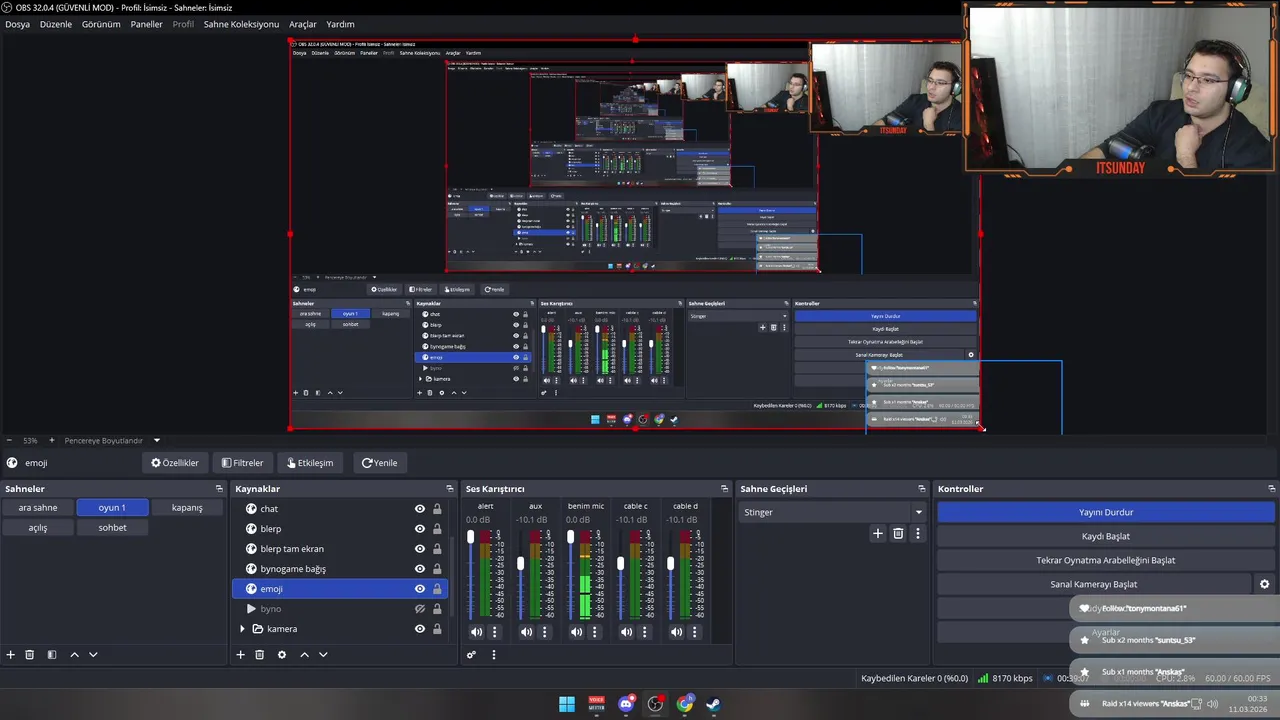
Task: Open options menu for benim mic channel
Action: point(594,632)
